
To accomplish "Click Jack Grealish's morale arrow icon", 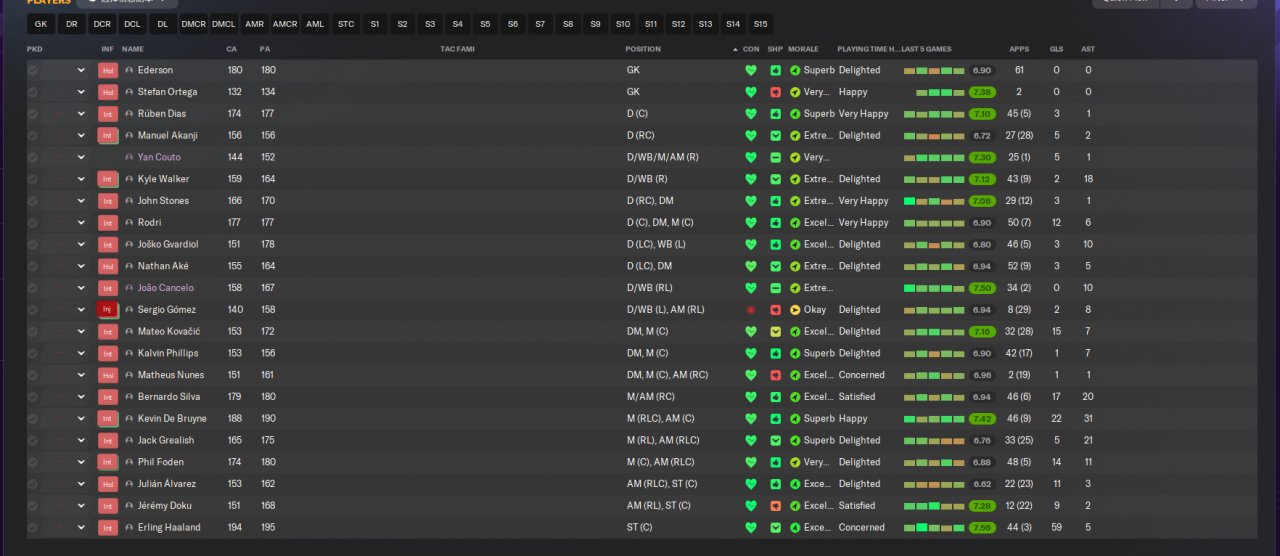I will pyautogui.click(x=795, y=441).
